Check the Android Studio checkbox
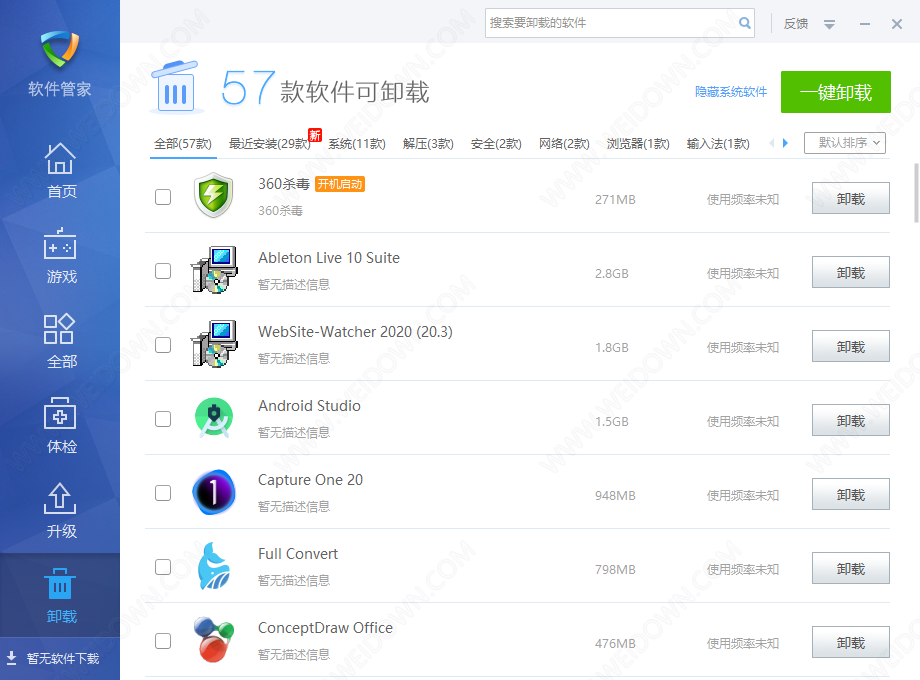Screen dimensions: 920x680 163,419
